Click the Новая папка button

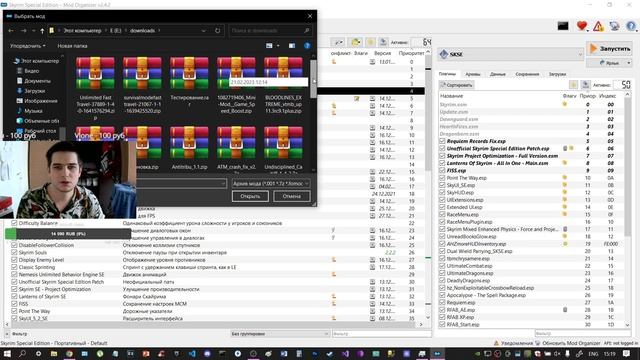(72, 46)
